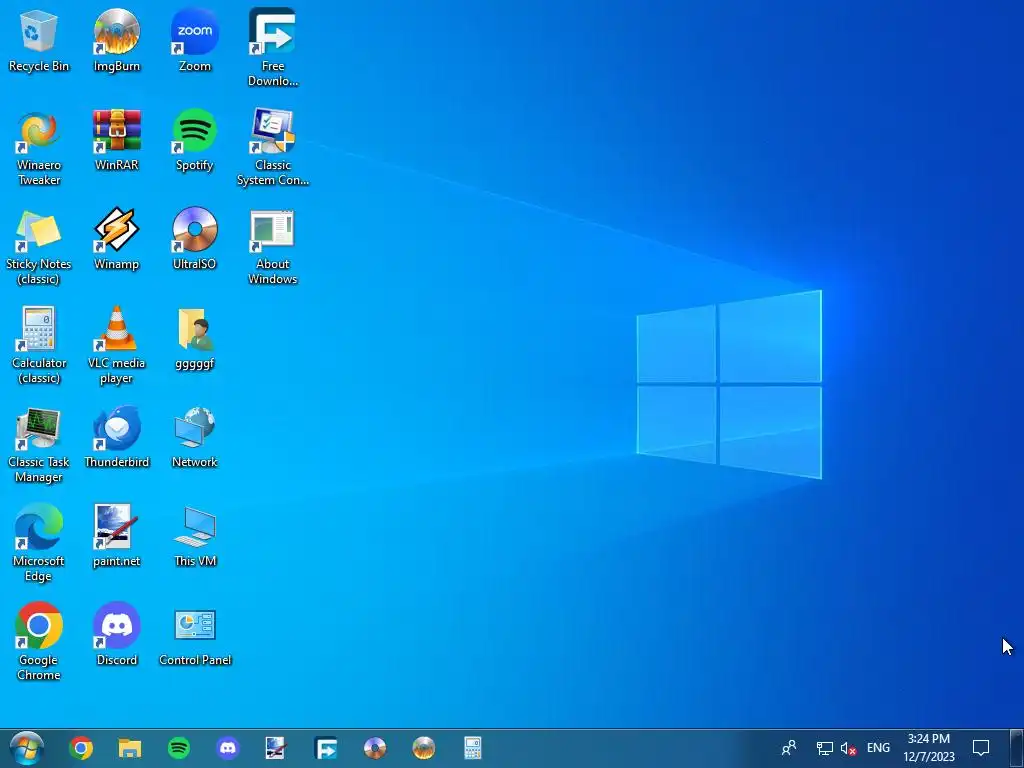Viewport: 1024px width, 768px height.
Task: Launch Calculator from the taskbar
Action: 473,748
